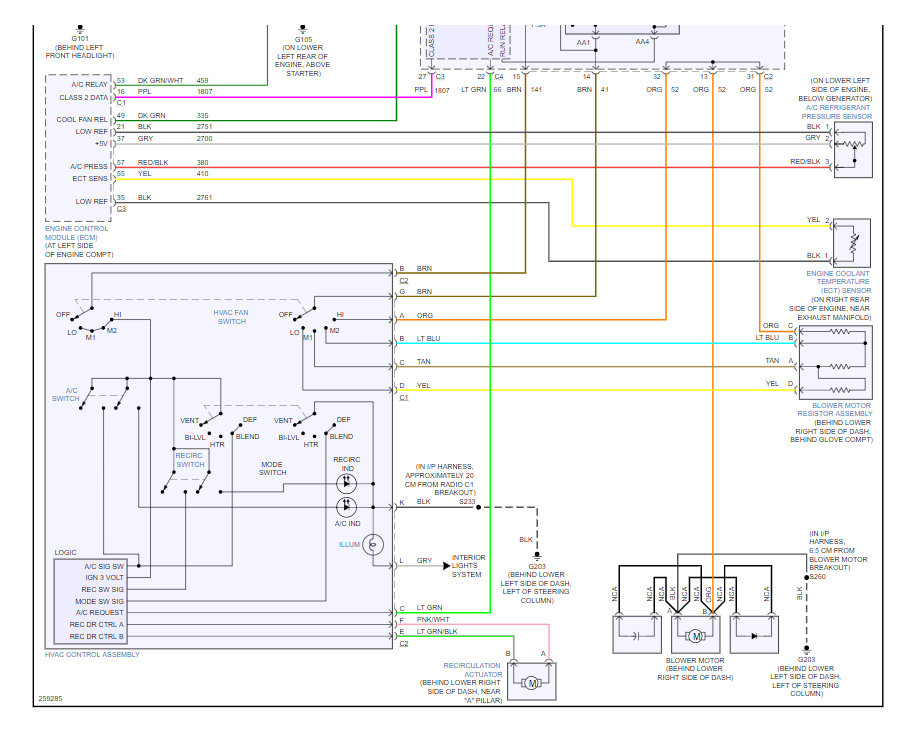Select the 'ENGINE COOLANT TEMPERATURE (ECT) SENSOR' label
Image resolution: width=920 pixels, height=737 pixels.
point(838,282)
